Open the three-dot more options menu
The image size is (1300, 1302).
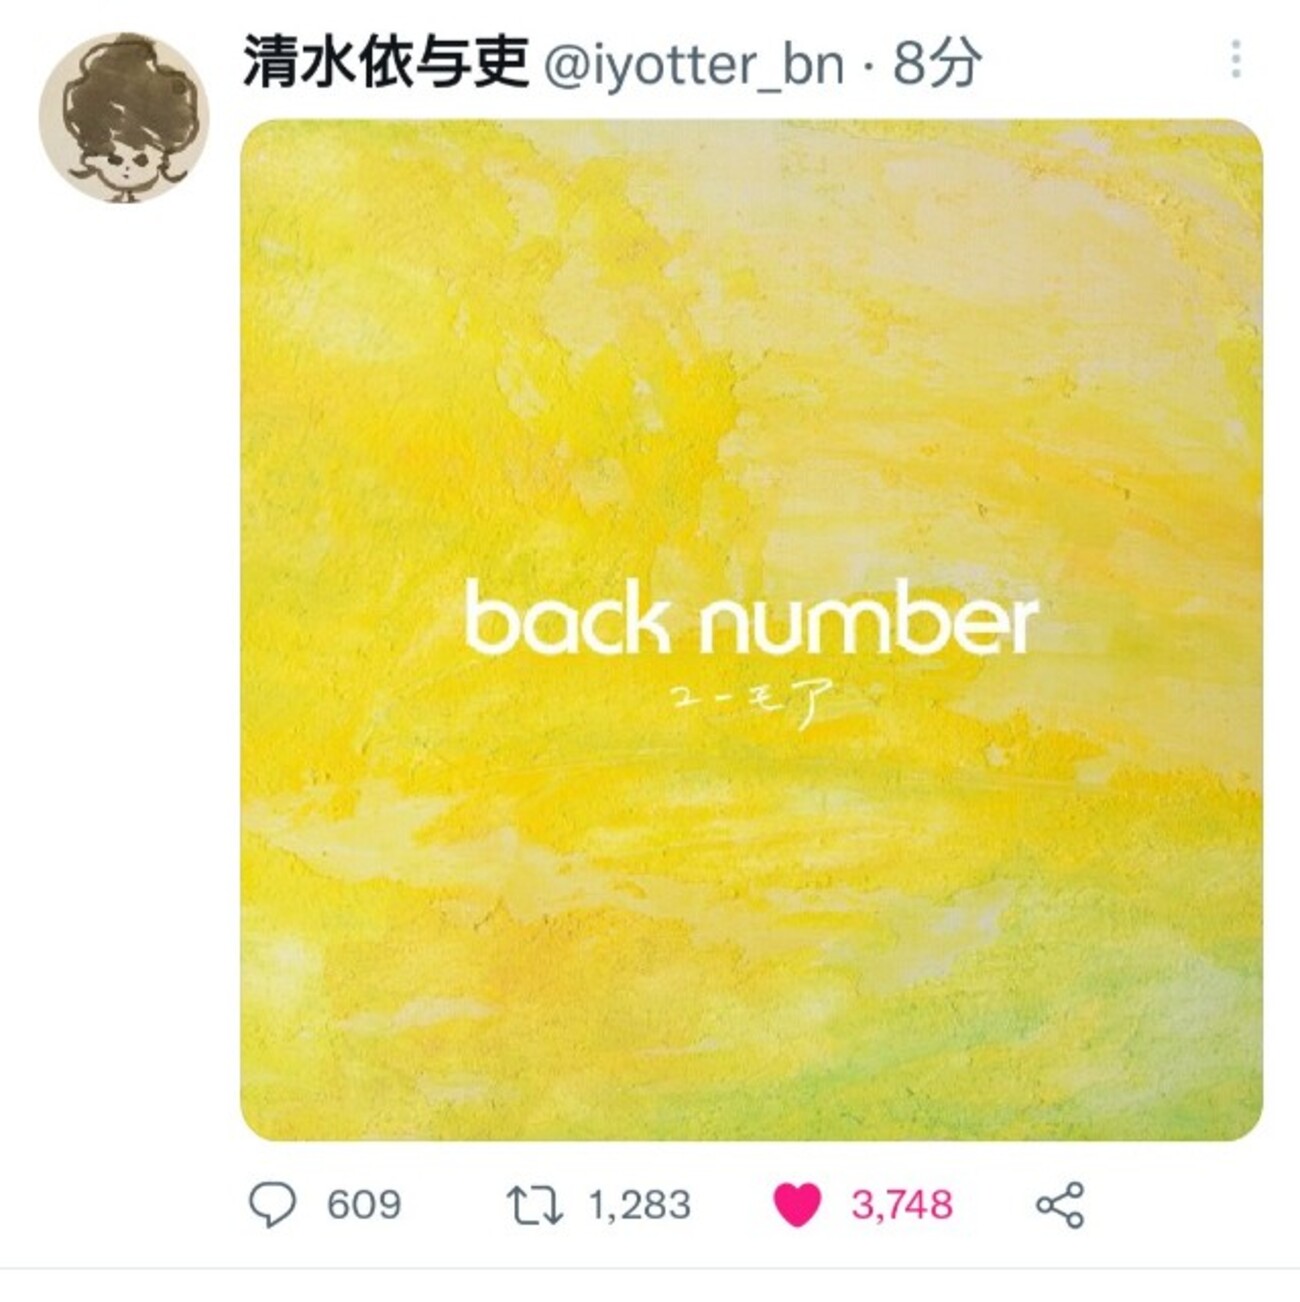[x=1236, y=60]
